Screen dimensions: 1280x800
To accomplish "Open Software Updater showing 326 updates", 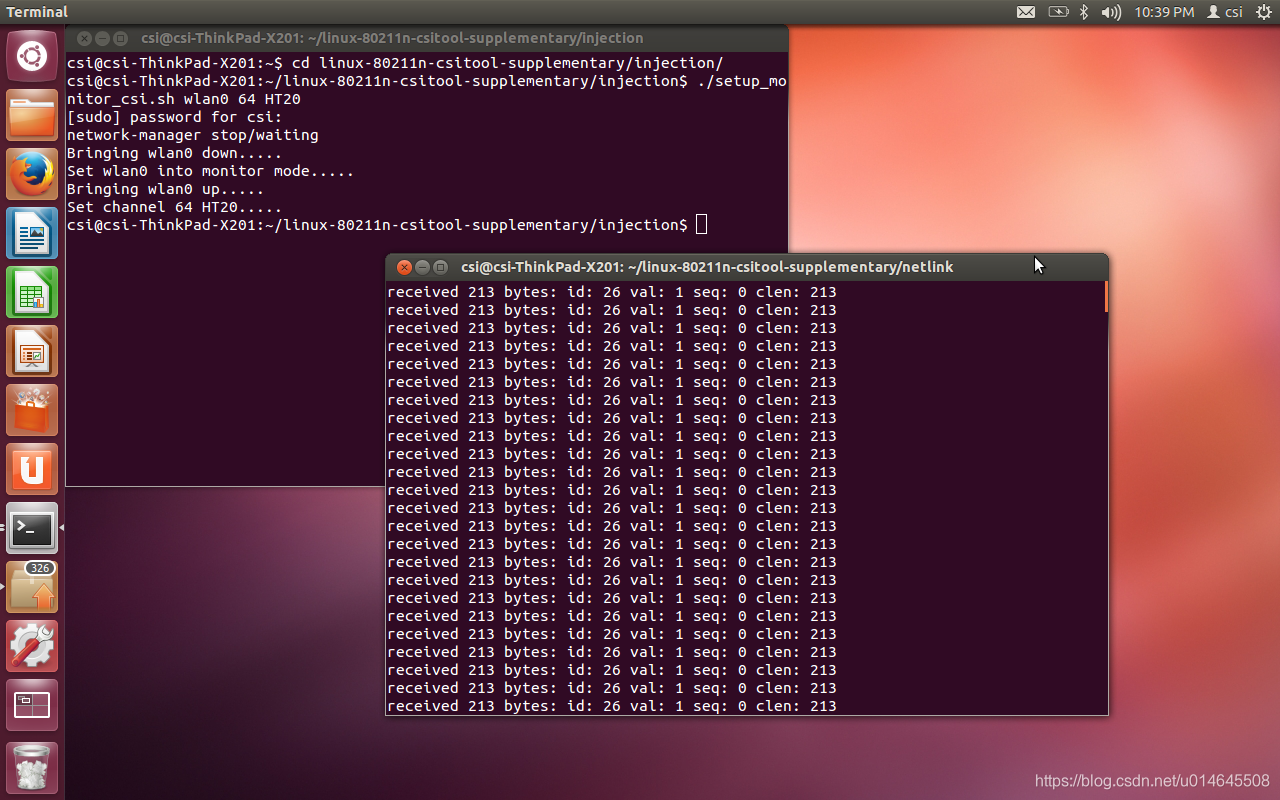I will point(32,587).
